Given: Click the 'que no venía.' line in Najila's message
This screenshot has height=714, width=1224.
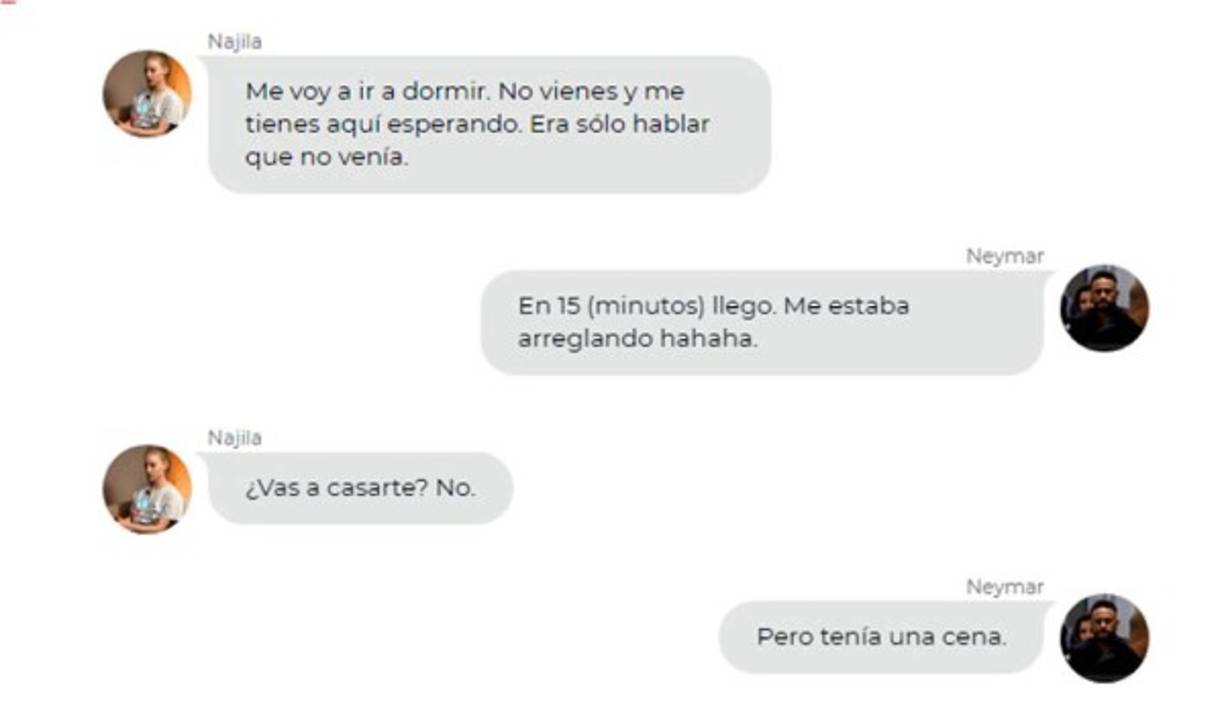Looking at the screenshot, I should click(327, 157).
